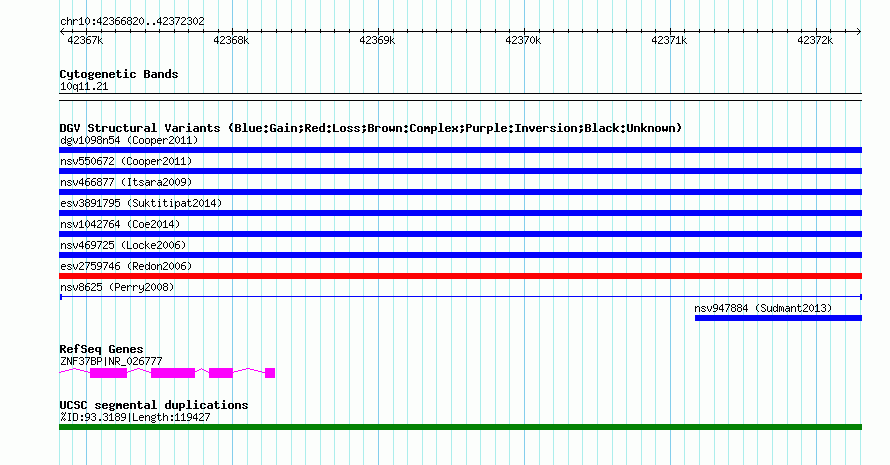Open the esv3891795 (Suktitipat2014) variant label
This screenshot has height=465, width=890.
coord(141,203)
